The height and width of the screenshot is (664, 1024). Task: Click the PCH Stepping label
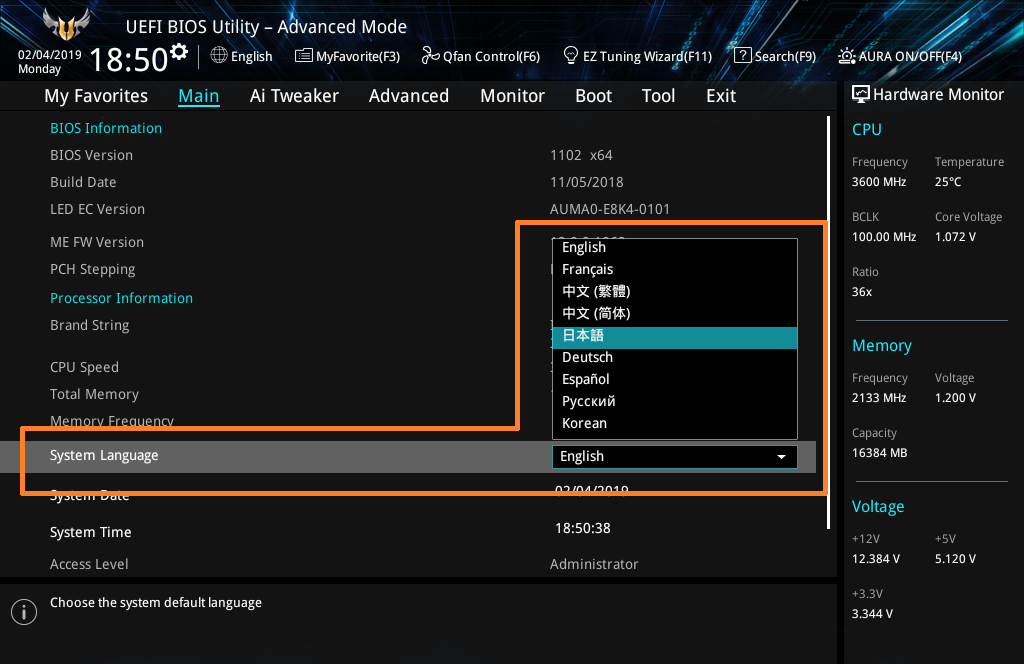point(93,270)
